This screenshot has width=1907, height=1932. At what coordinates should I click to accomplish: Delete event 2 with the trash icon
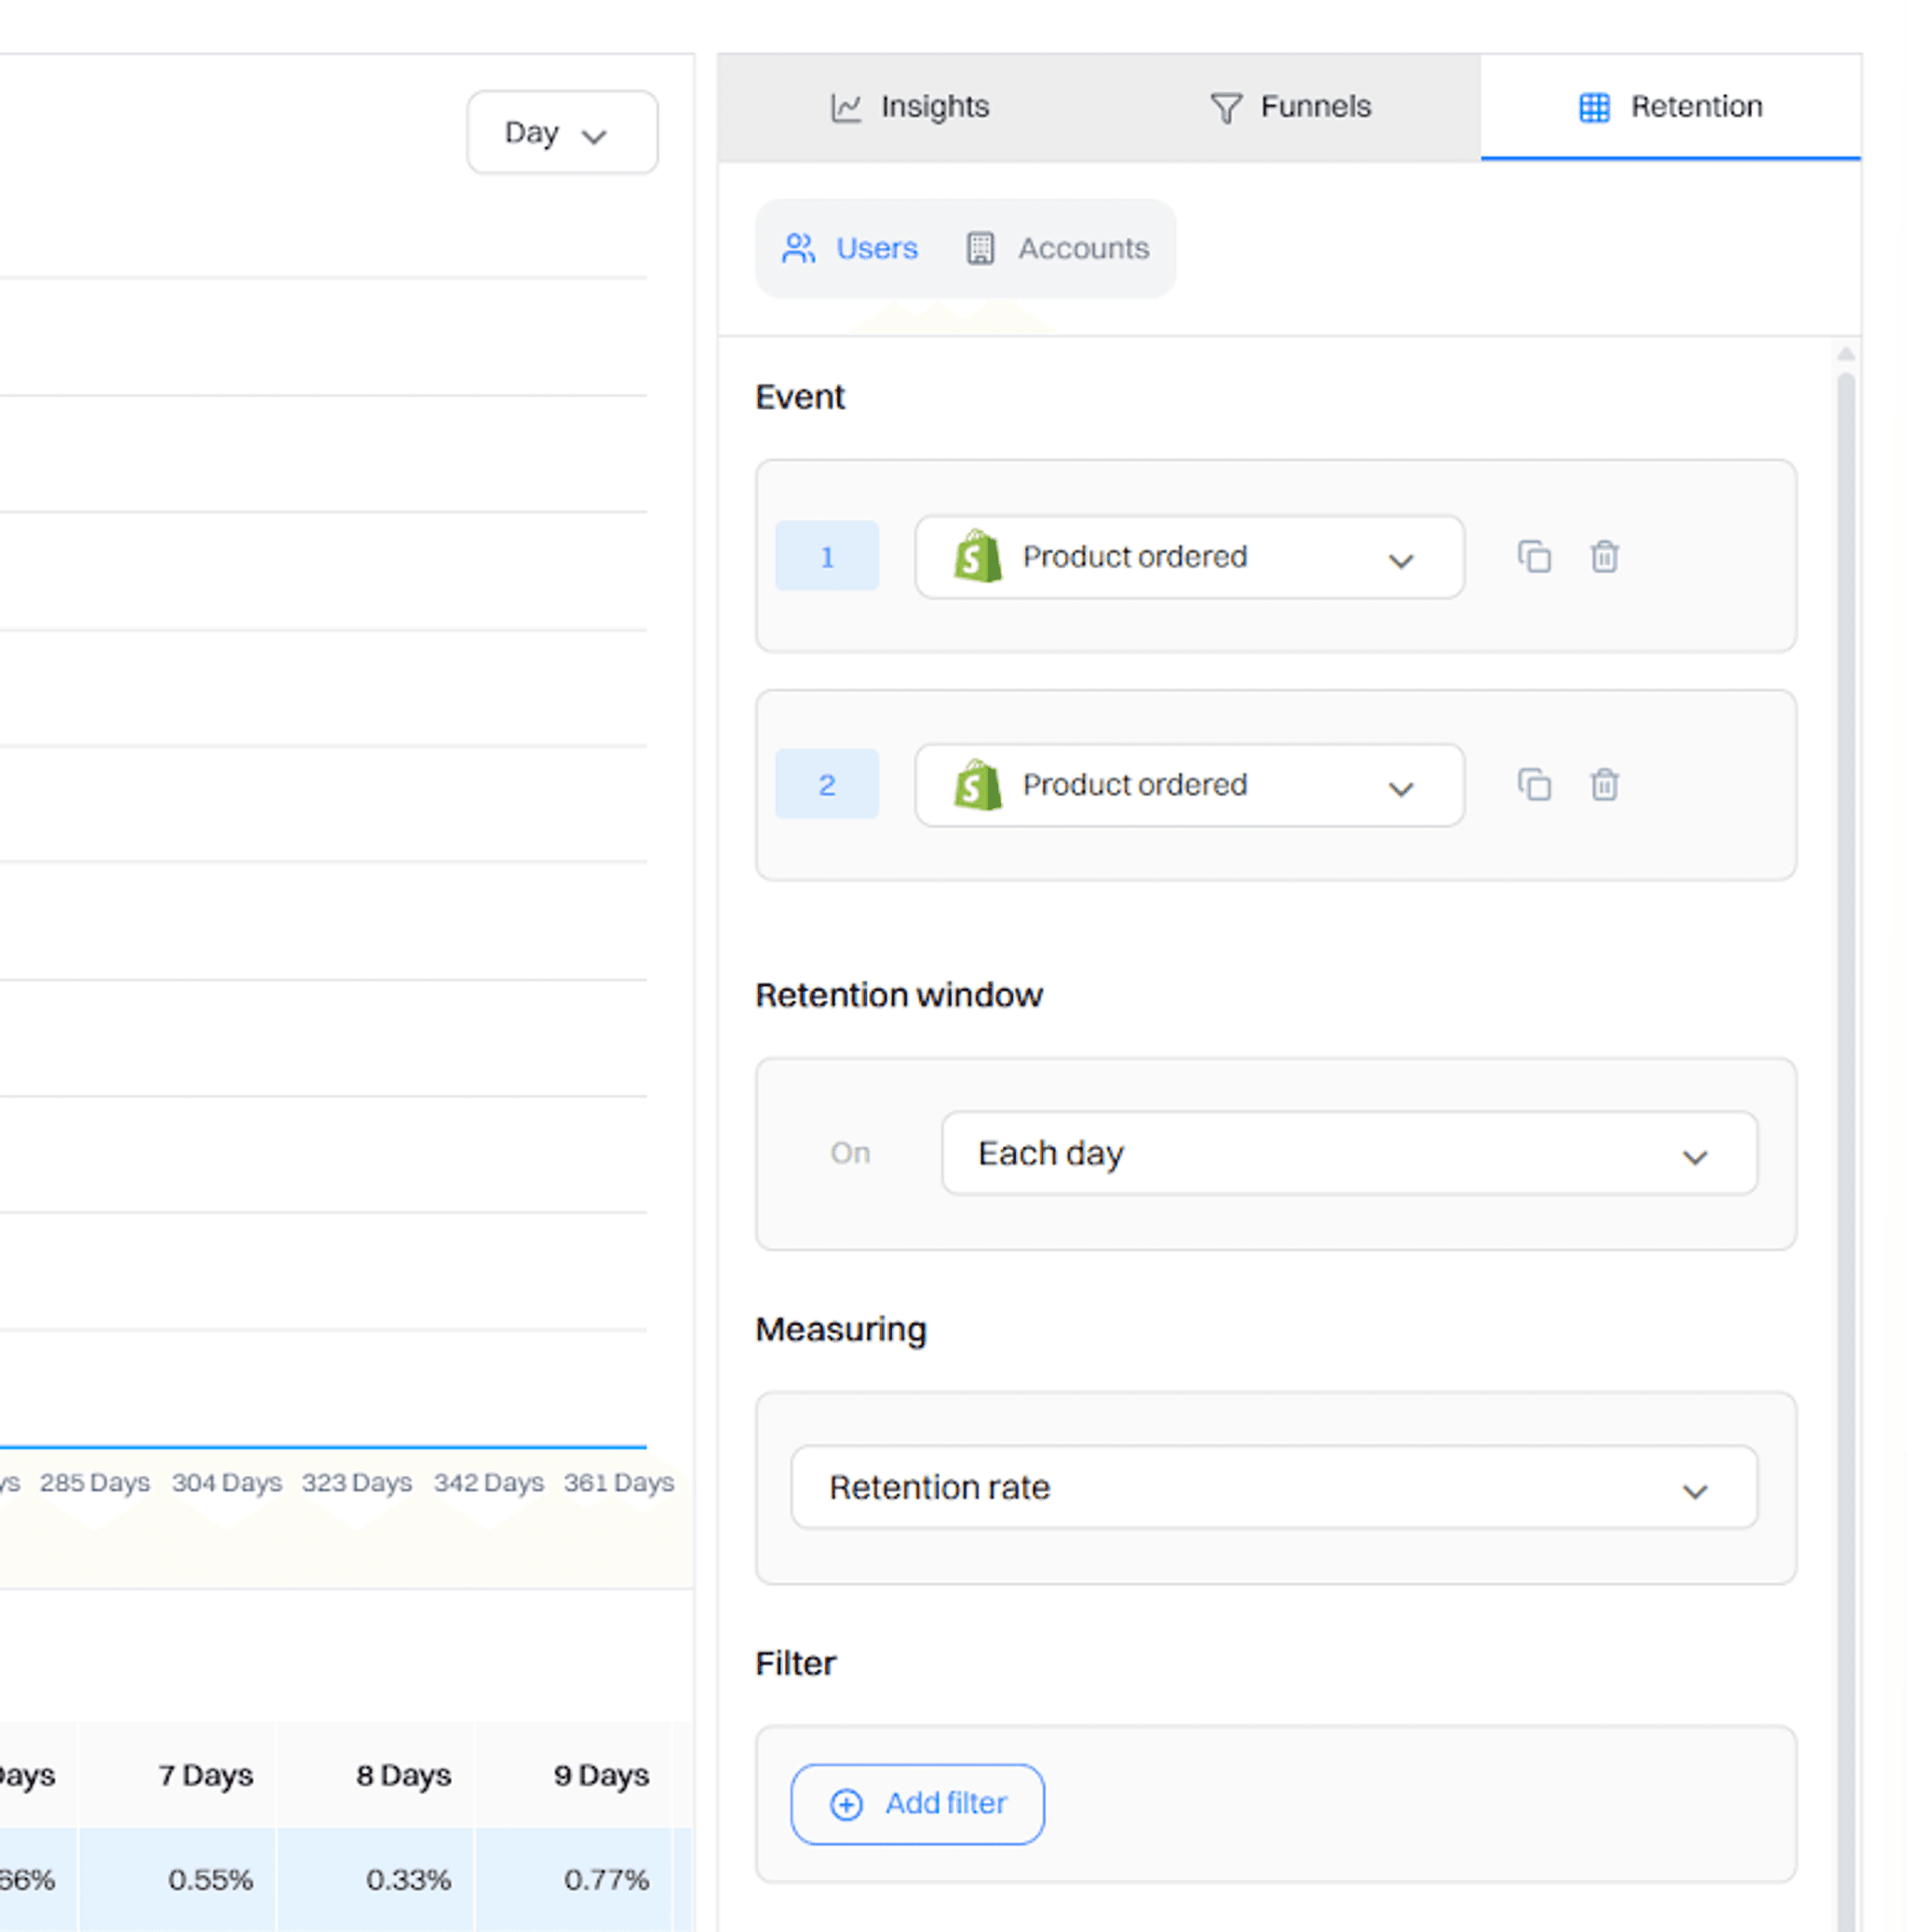click(x=1604, y=784)
